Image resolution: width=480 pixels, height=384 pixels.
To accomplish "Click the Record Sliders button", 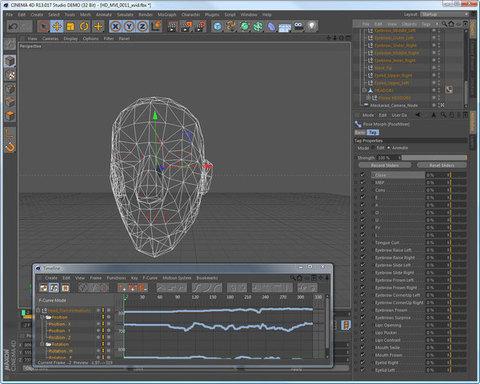I will [385, 165].
